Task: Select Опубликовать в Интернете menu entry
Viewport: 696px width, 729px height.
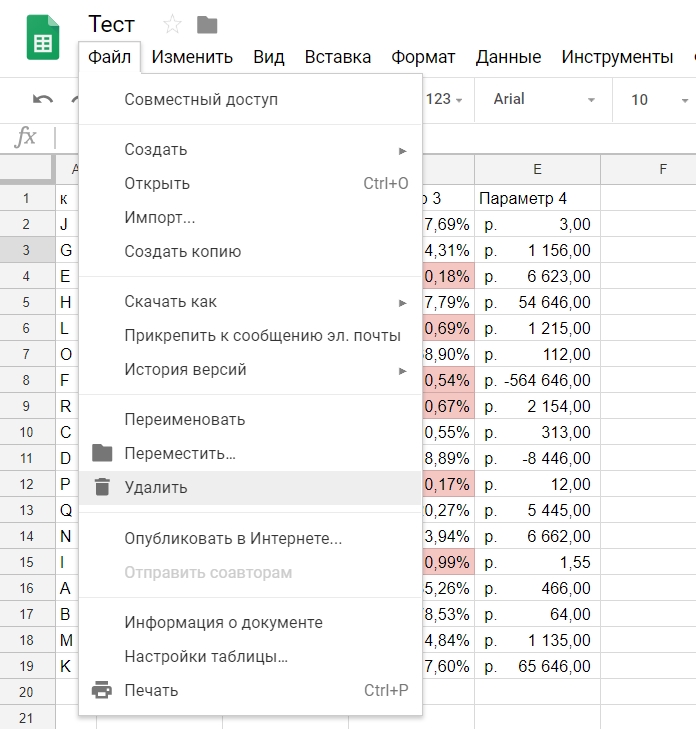Action: (233, 538)
